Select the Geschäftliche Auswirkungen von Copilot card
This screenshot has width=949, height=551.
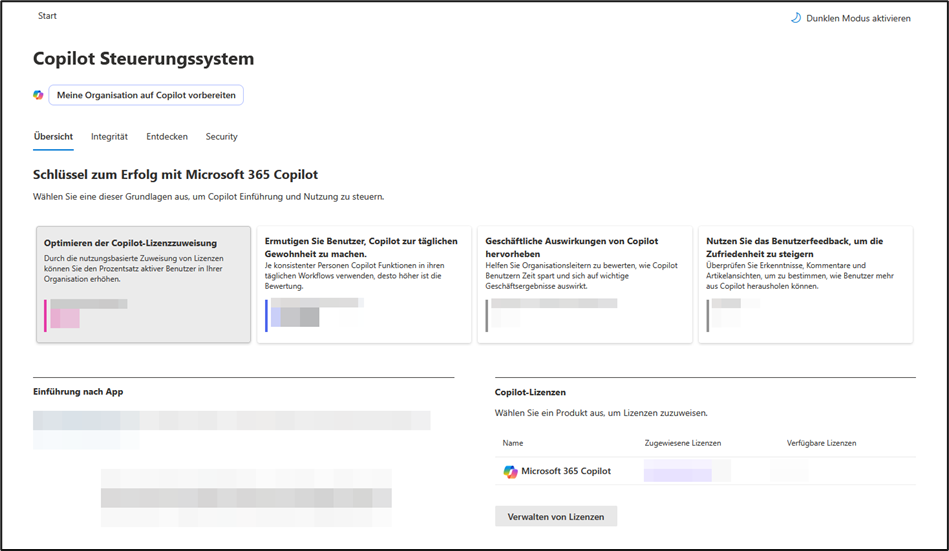[x=585, y=285]
